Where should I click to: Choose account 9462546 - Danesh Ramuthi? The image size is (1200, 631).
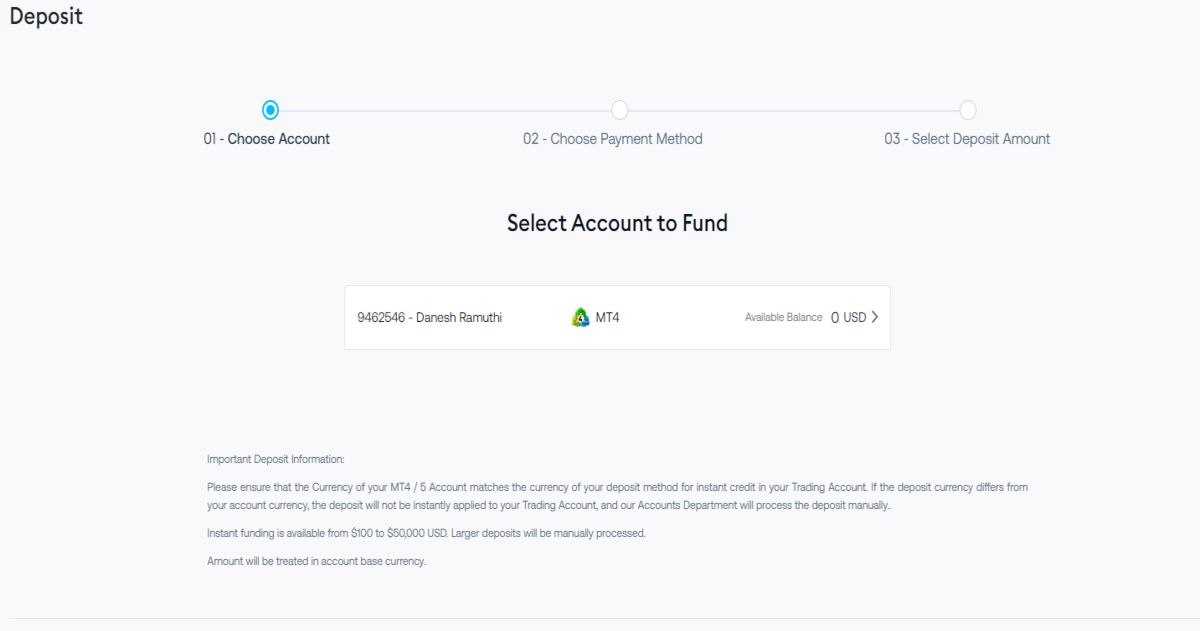point(430,318)
